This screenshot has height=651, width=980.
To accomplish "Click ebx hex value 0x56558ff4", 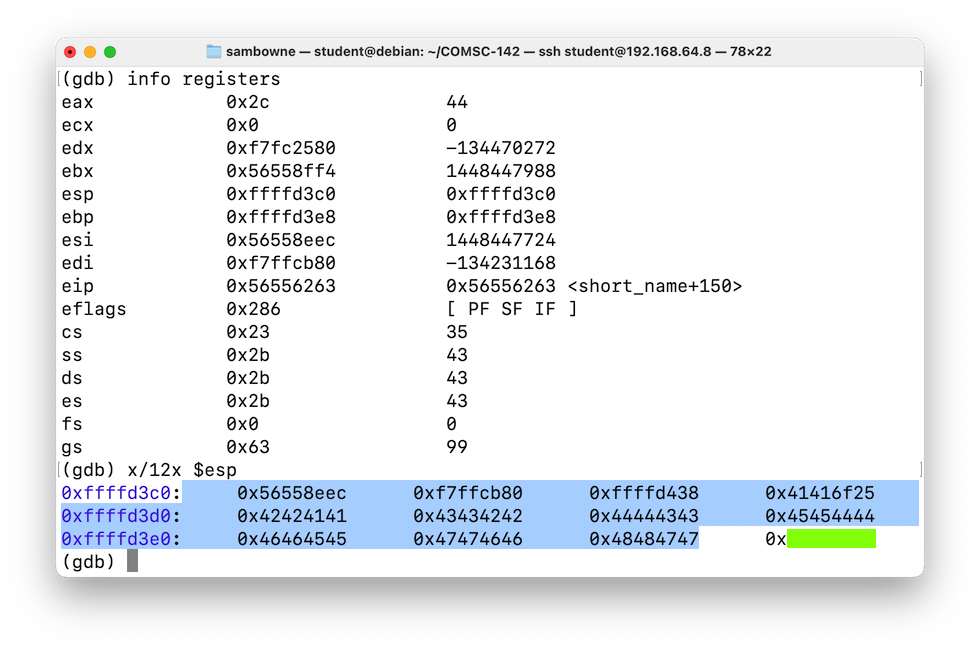I will [x=281, y=171].
